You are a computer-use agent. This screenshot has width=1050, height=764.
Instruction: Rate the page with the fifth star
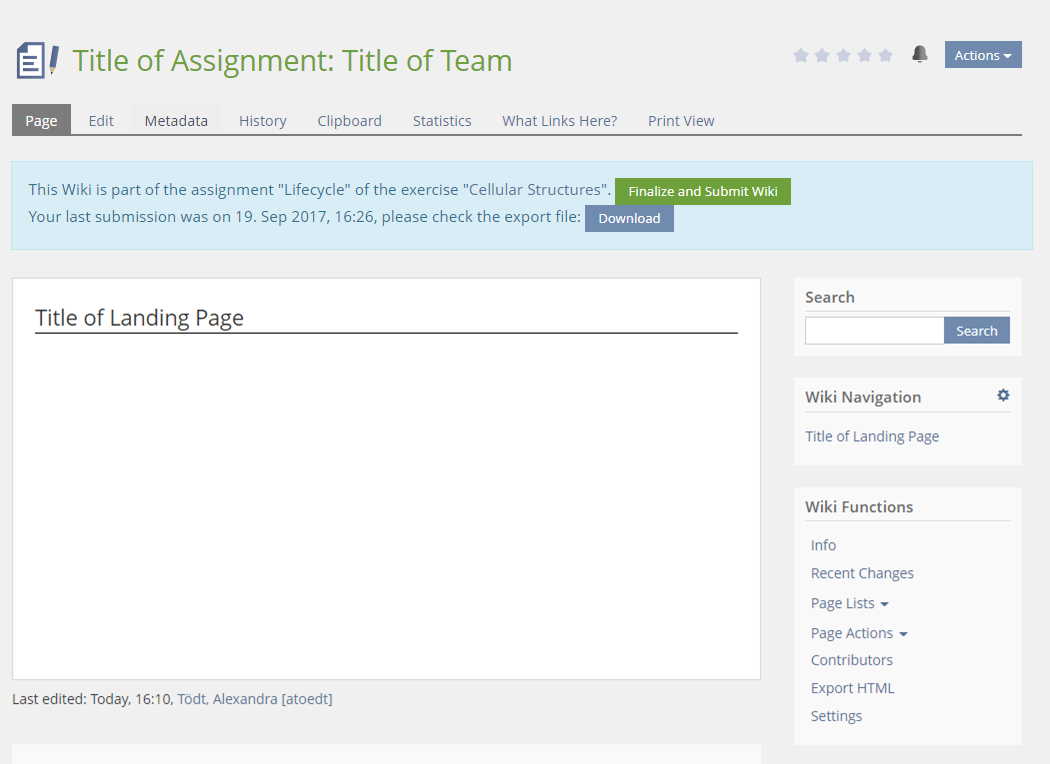pyautogui.click(x=885, y=56)
